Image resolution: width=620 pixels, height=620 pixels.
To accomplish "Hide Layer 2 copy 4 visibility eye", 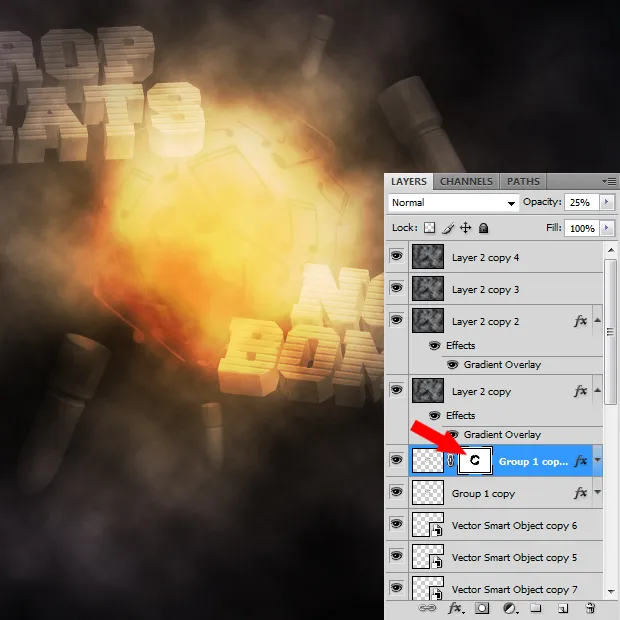I will (x=396, y=258).
